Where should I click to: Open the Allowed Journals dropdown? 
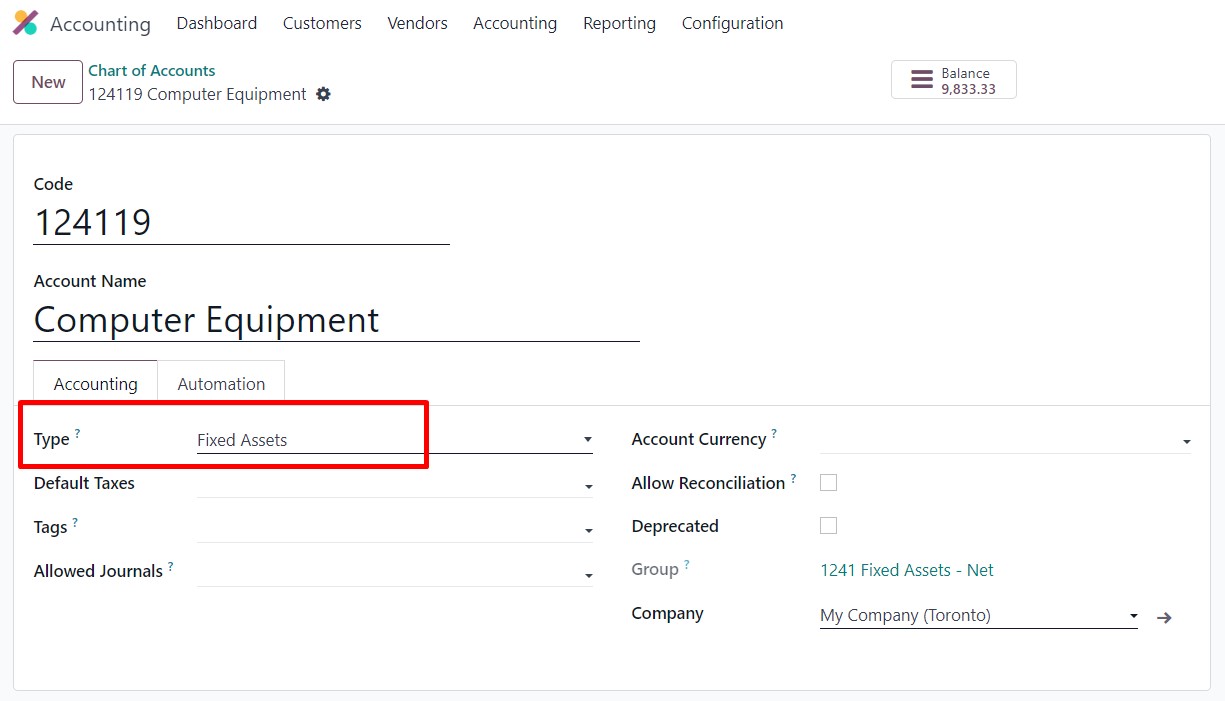[x=395, y=572]
